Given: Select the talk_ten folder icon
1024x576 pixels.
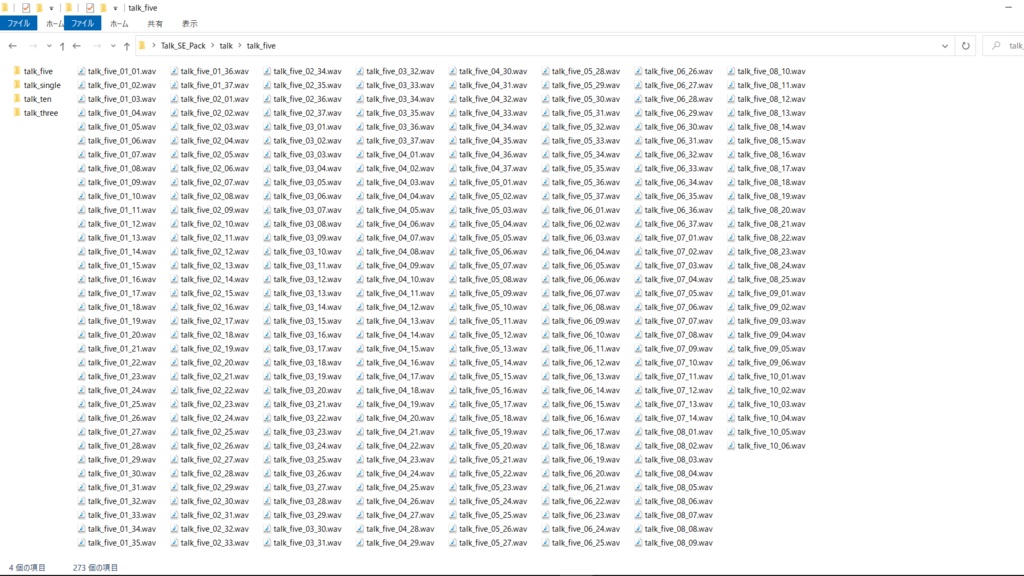Looking at the screenshot, I should click(x=16, y=99).
